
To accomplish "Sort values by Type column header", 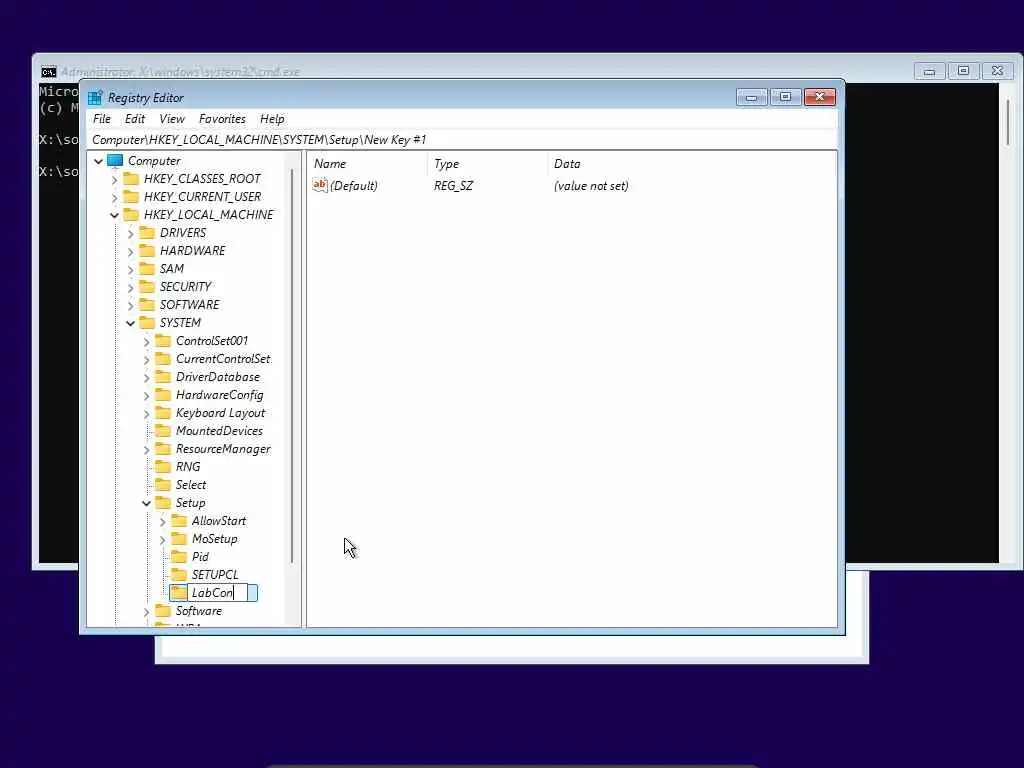I will coord(488,164).
